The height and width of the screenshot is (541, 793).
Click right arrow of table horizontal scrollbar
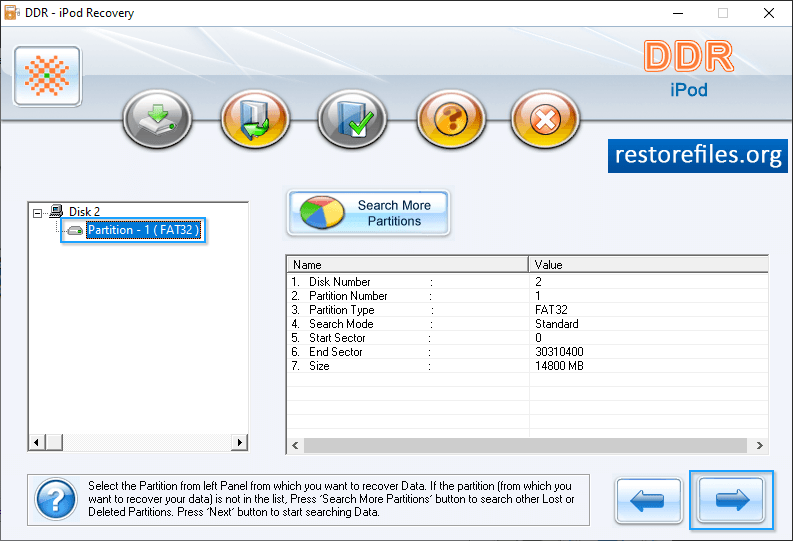759,445
